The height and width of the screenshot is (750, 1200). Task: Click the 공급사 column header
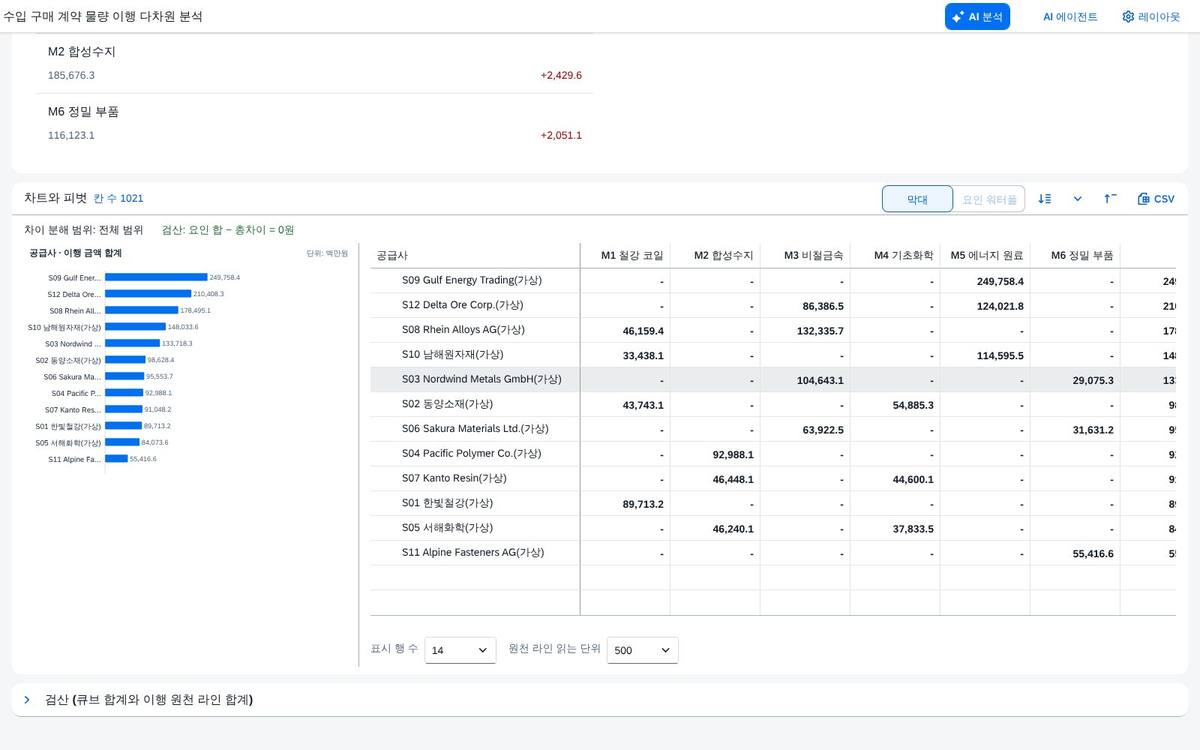point(475,255)
